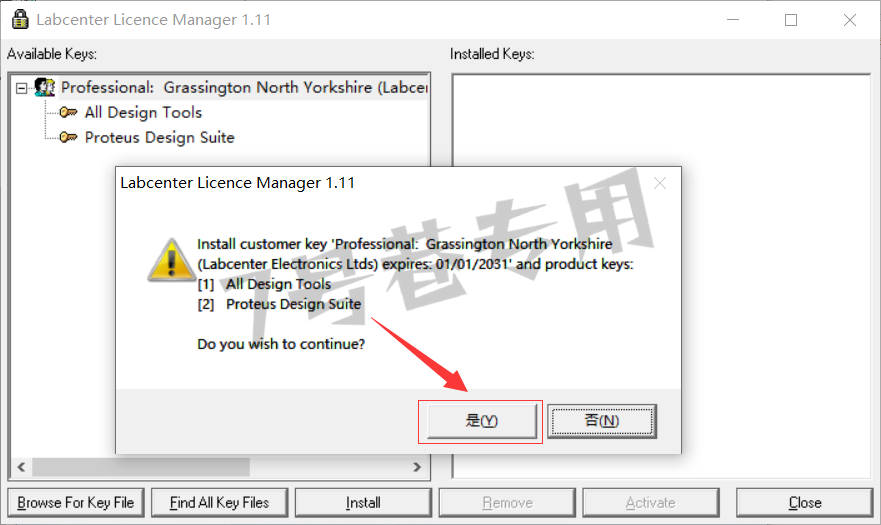Viewport: 881px width, 525px height.
Task: Click the Professional customer key users icon
Action: (x=45, y=87)
